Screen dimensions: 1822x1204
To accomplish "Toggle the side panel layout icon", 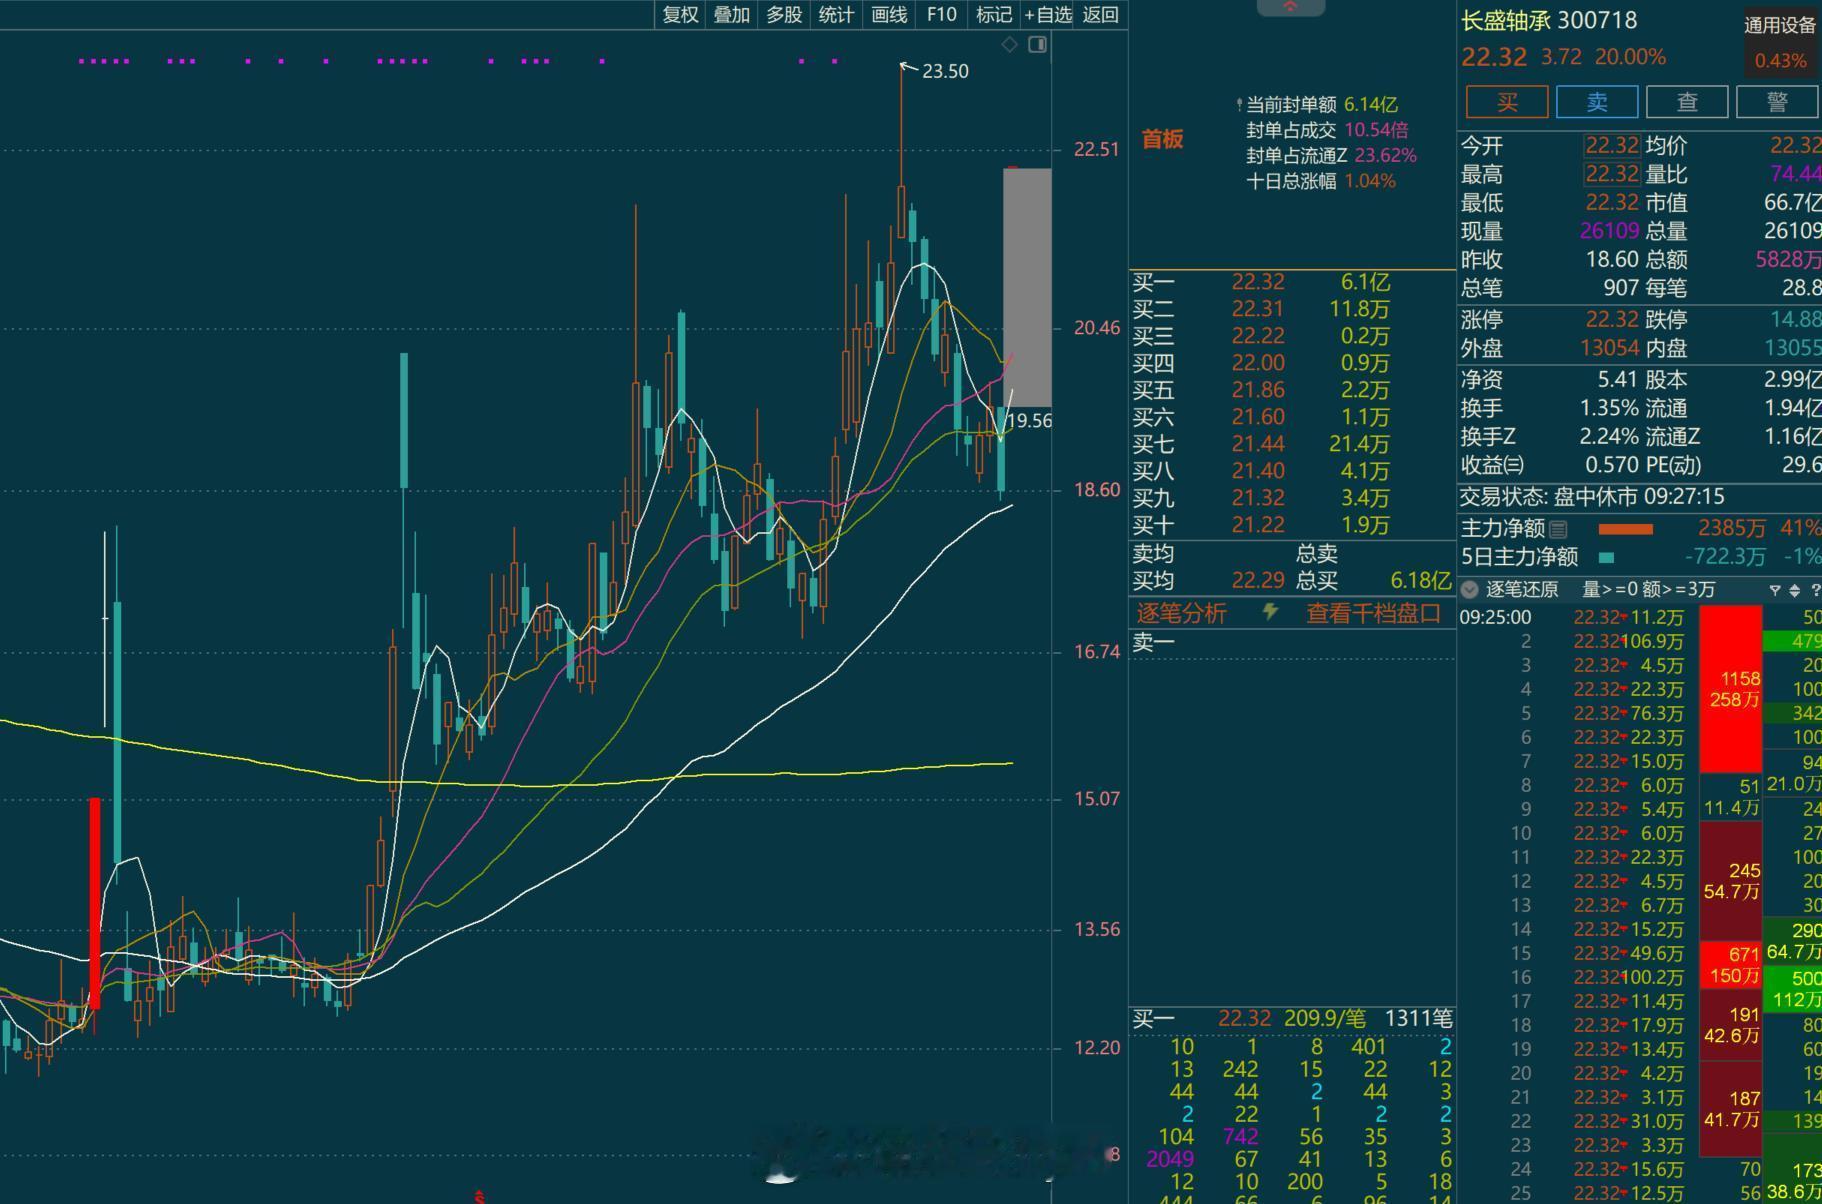I will pyautogui.click(x=1038, y=45).
